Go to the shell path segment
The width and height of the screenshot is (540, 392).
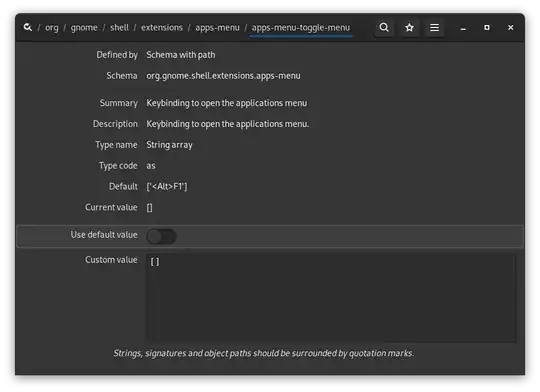(120, 28)
